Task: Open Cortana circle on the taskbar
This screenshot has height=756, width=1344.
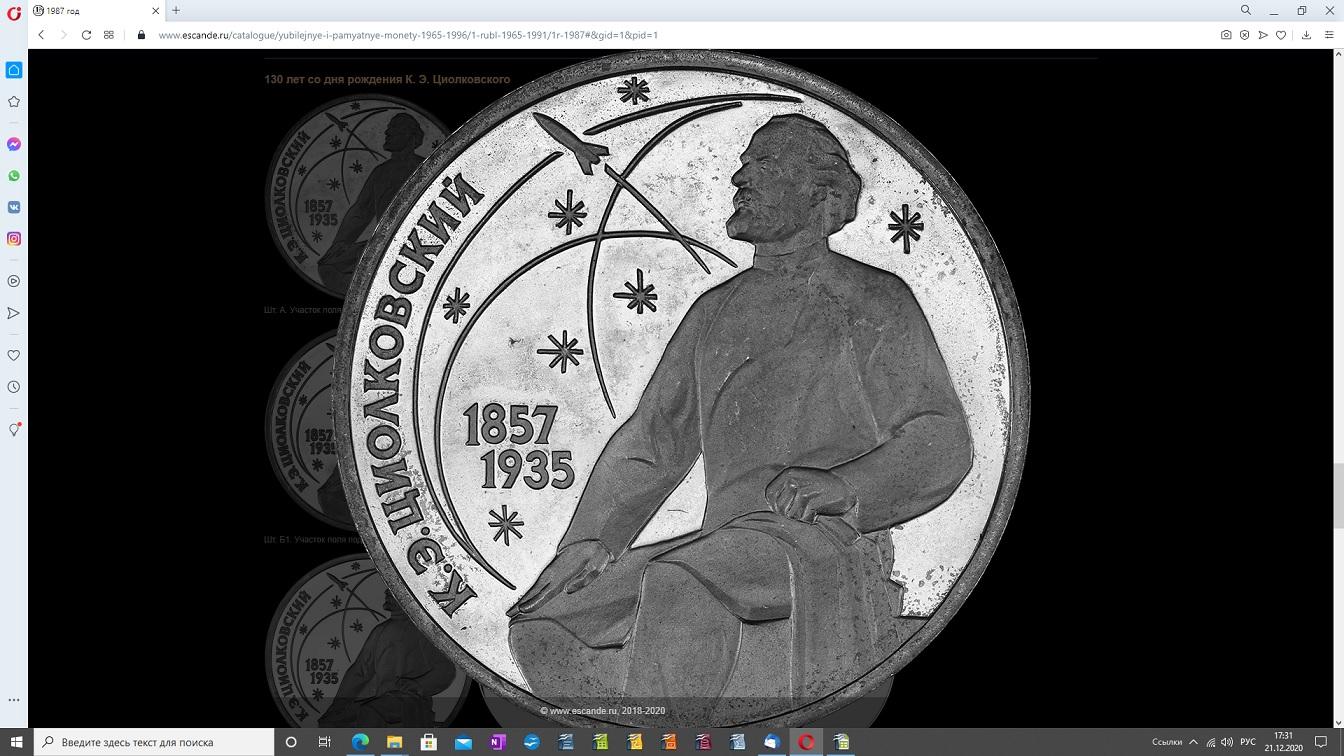Action: 291,742
